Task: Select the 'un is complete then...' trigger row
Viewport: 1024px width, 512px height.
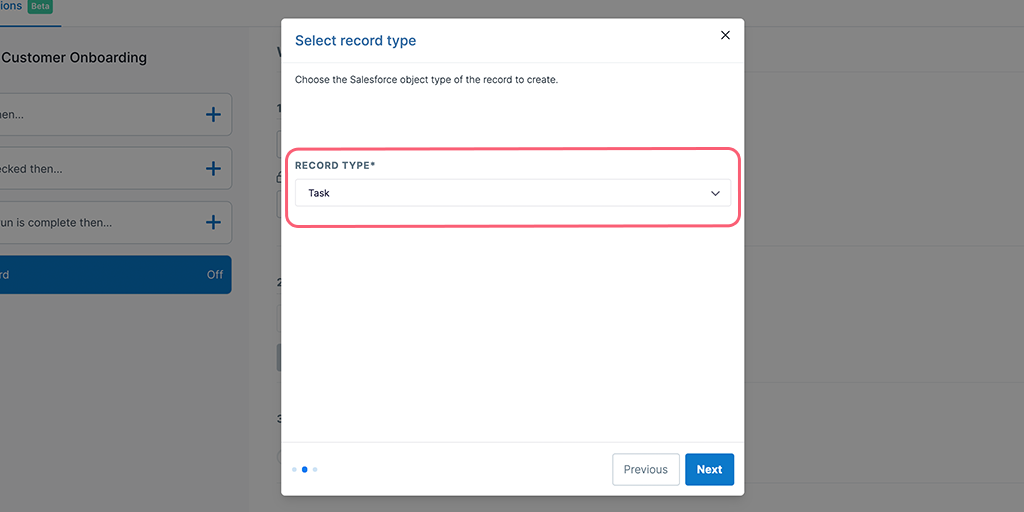Action: click(115, 223)
